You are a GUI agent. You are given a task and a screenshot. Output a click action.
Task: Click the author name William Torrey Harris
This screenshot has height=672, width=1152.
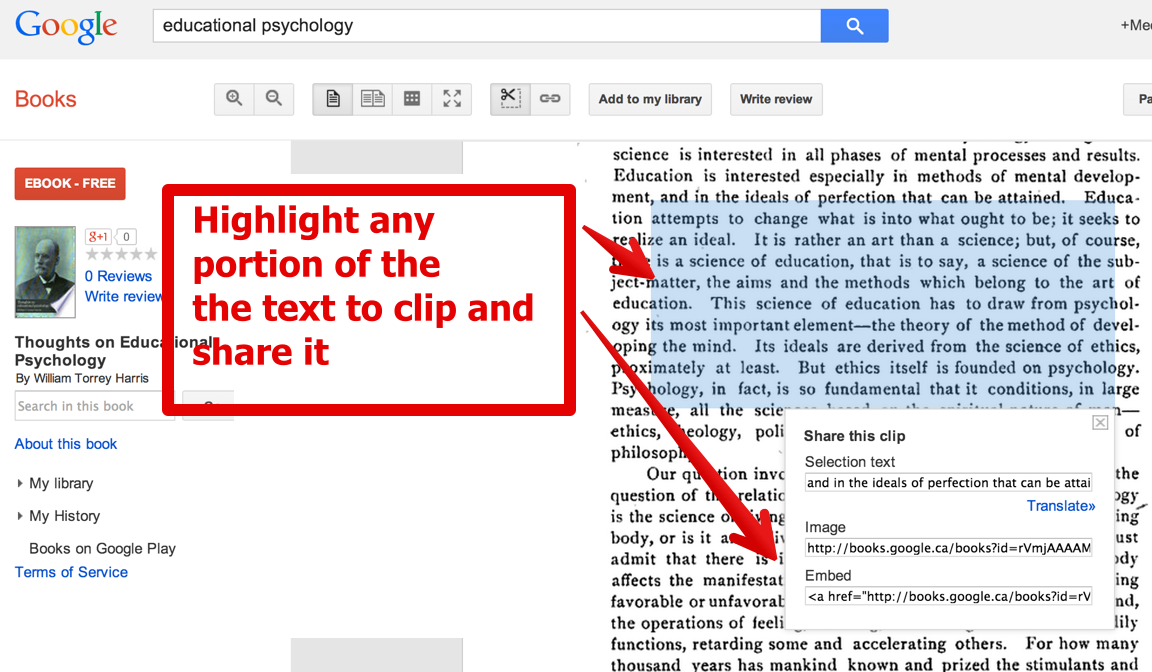[x=91, y=378]
